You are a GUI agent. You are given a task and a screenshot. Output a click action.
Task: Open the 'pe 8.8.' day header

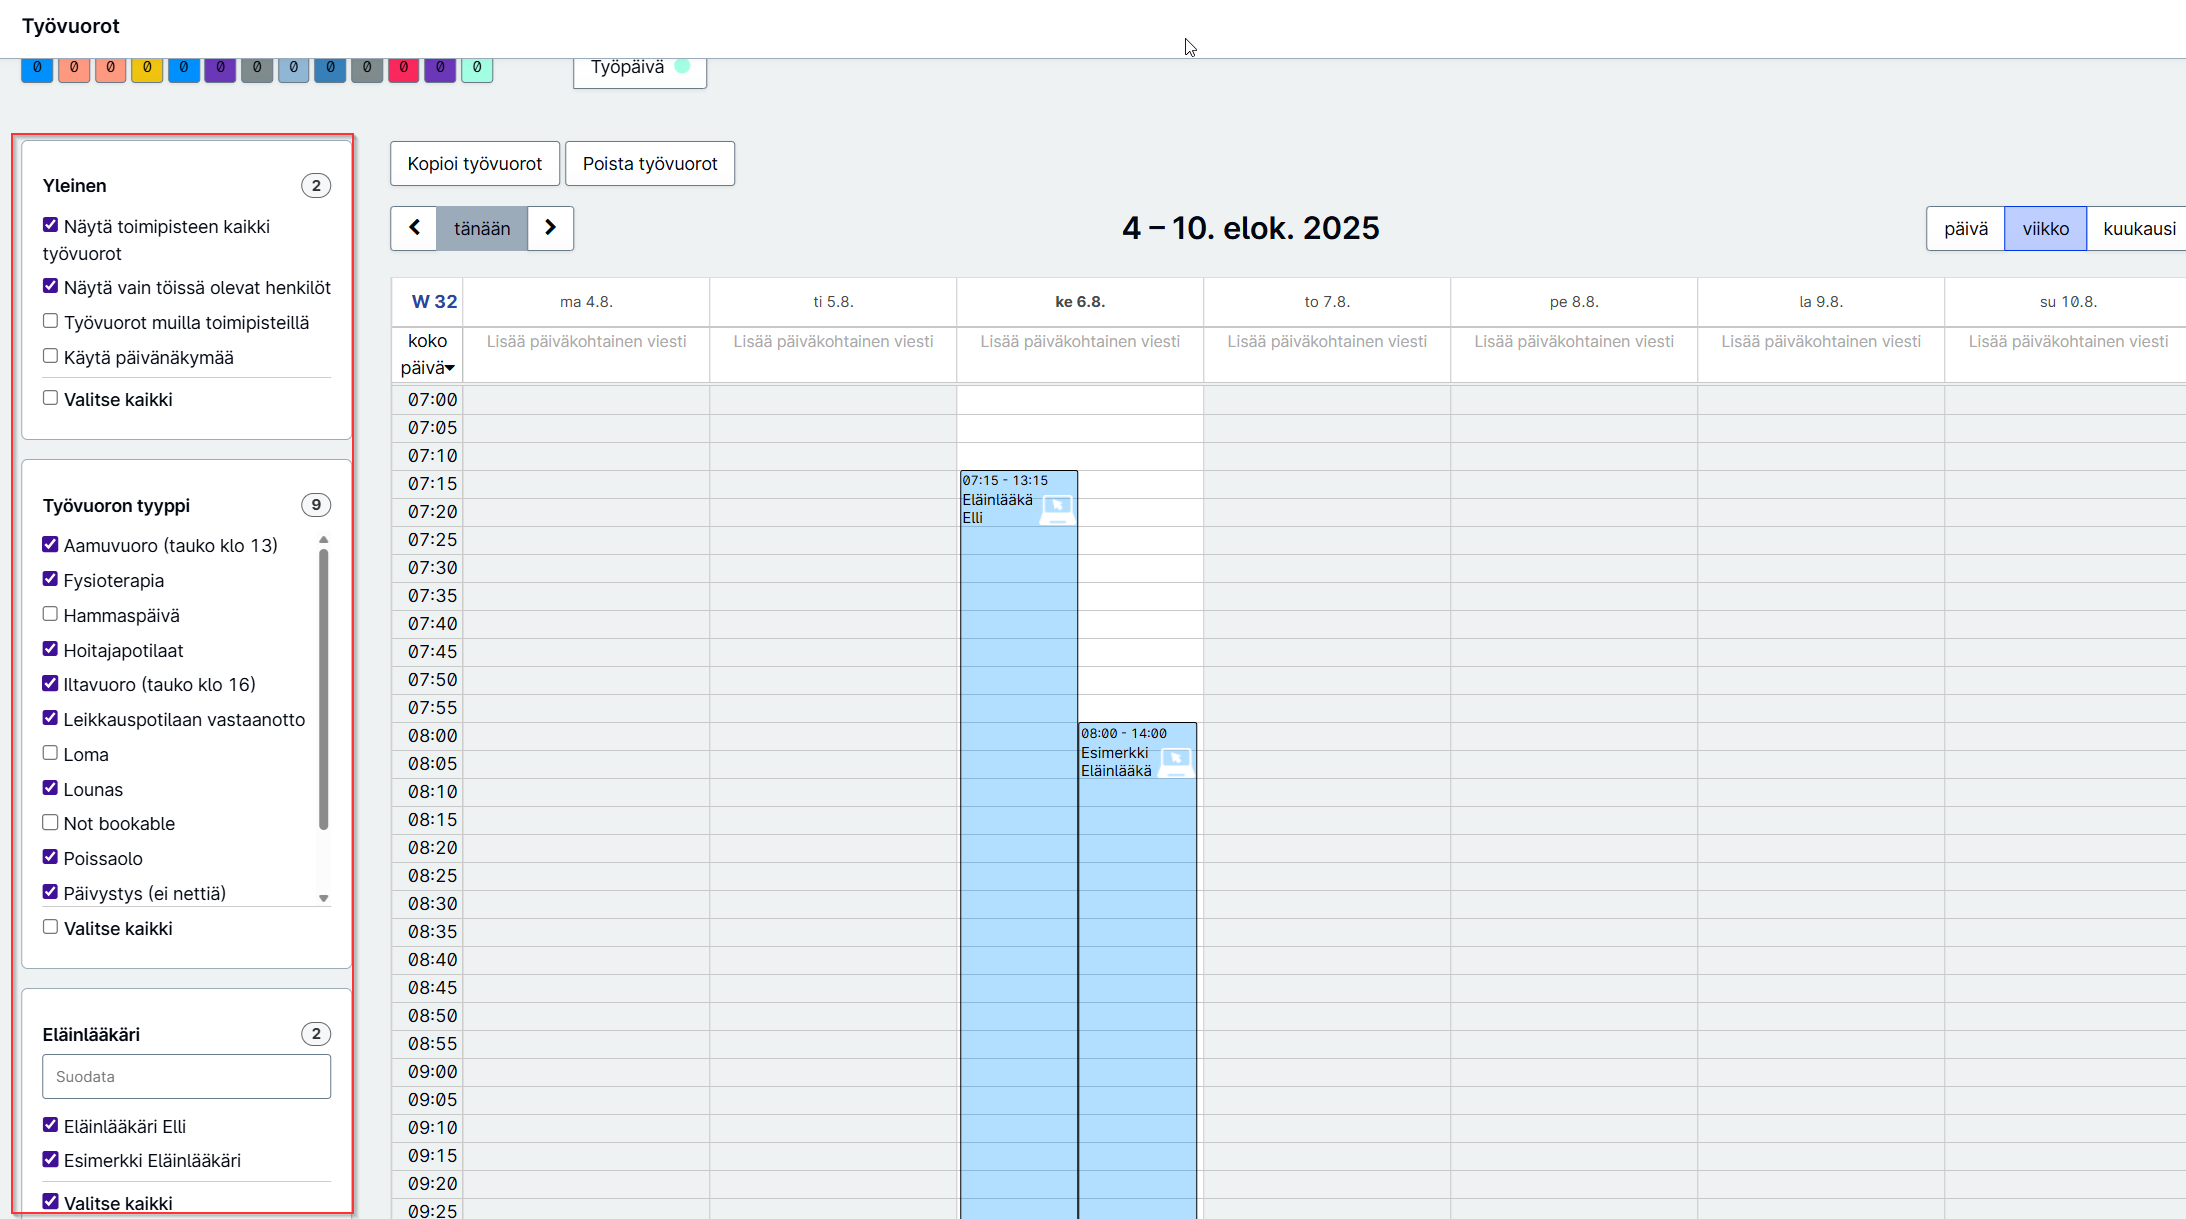1574,302
